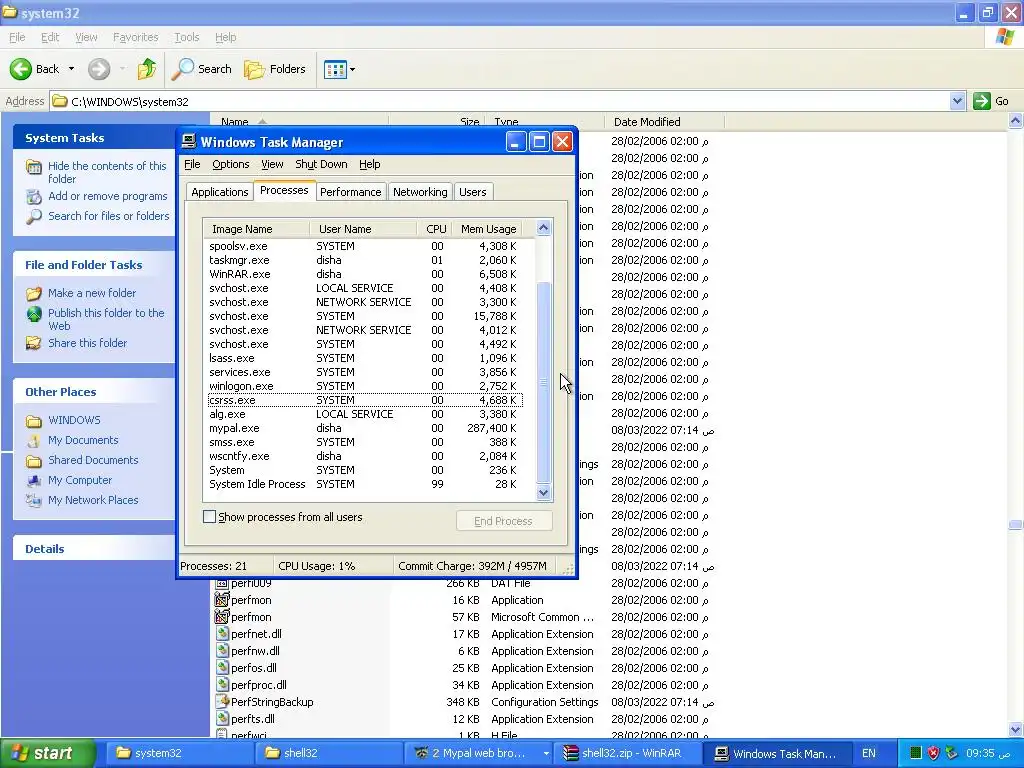Go up one folder level icon
Screen dimensions: 1024x768
coord(147,69)
